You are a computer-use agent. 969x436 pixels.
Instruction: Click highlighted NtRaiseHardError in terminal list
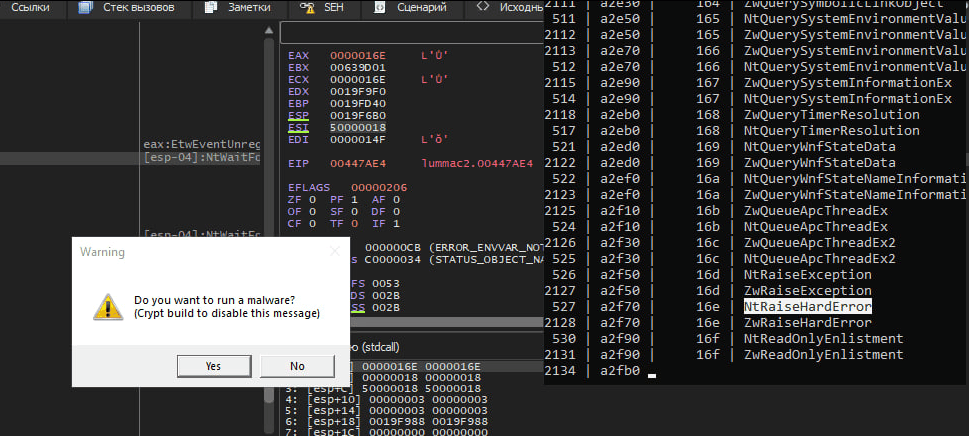[x=808, y=306]
